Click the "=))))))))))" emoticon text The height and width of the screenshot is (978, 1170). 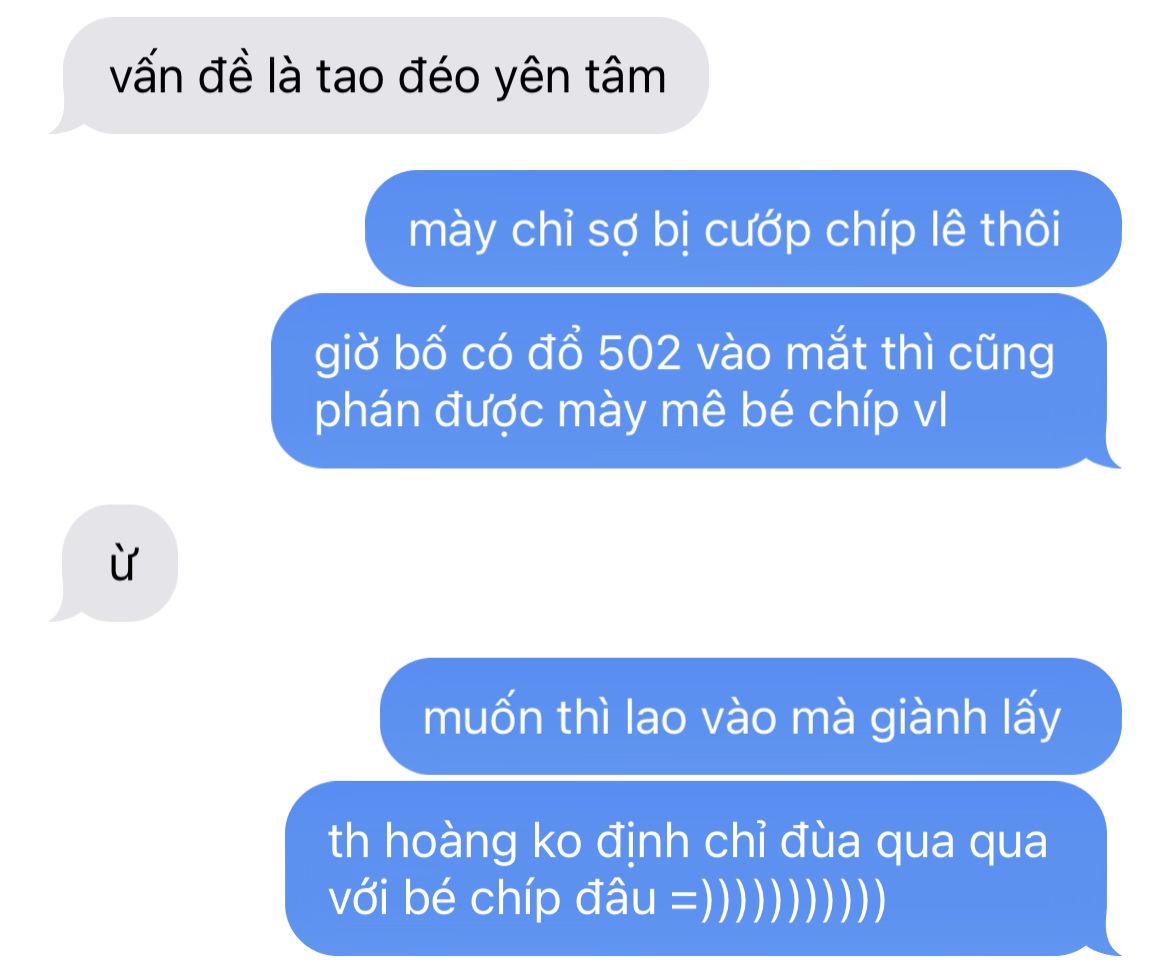(778, 897)
